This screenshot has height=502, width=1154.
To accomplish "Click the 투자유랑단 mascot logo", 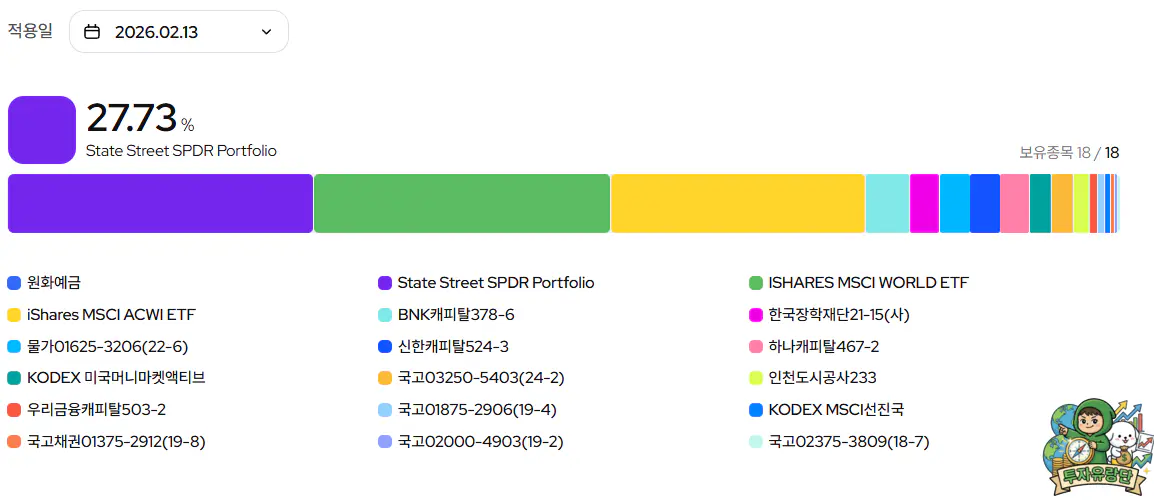I will 1096,448.
